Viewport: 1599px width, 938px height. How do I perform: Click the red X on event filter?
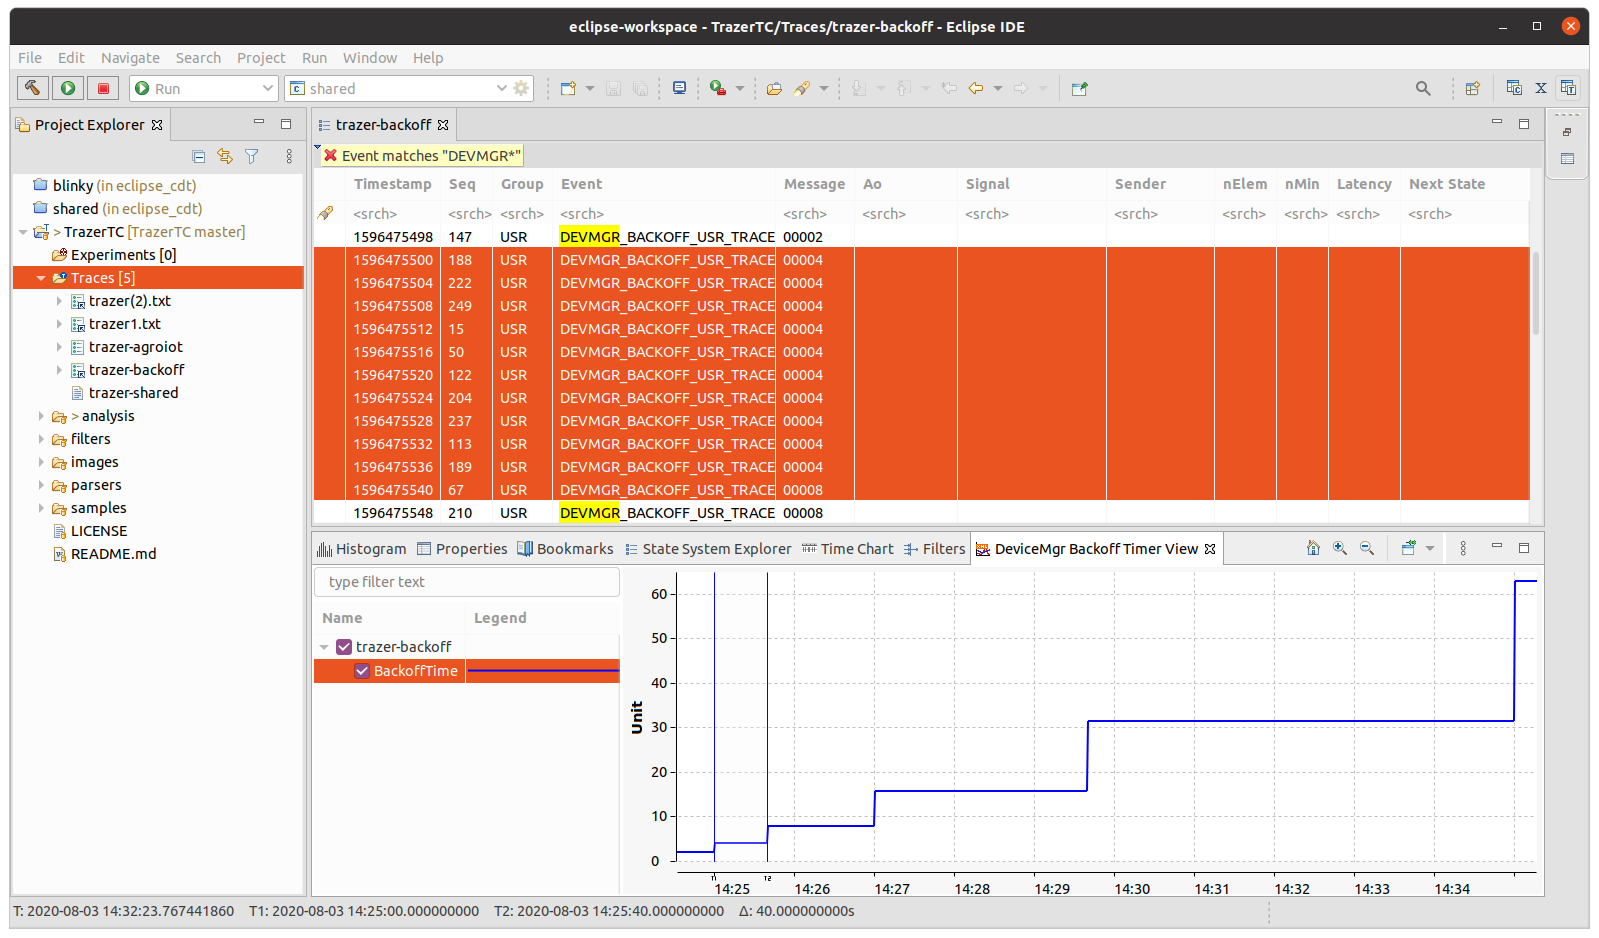click(x=330, y=155)
